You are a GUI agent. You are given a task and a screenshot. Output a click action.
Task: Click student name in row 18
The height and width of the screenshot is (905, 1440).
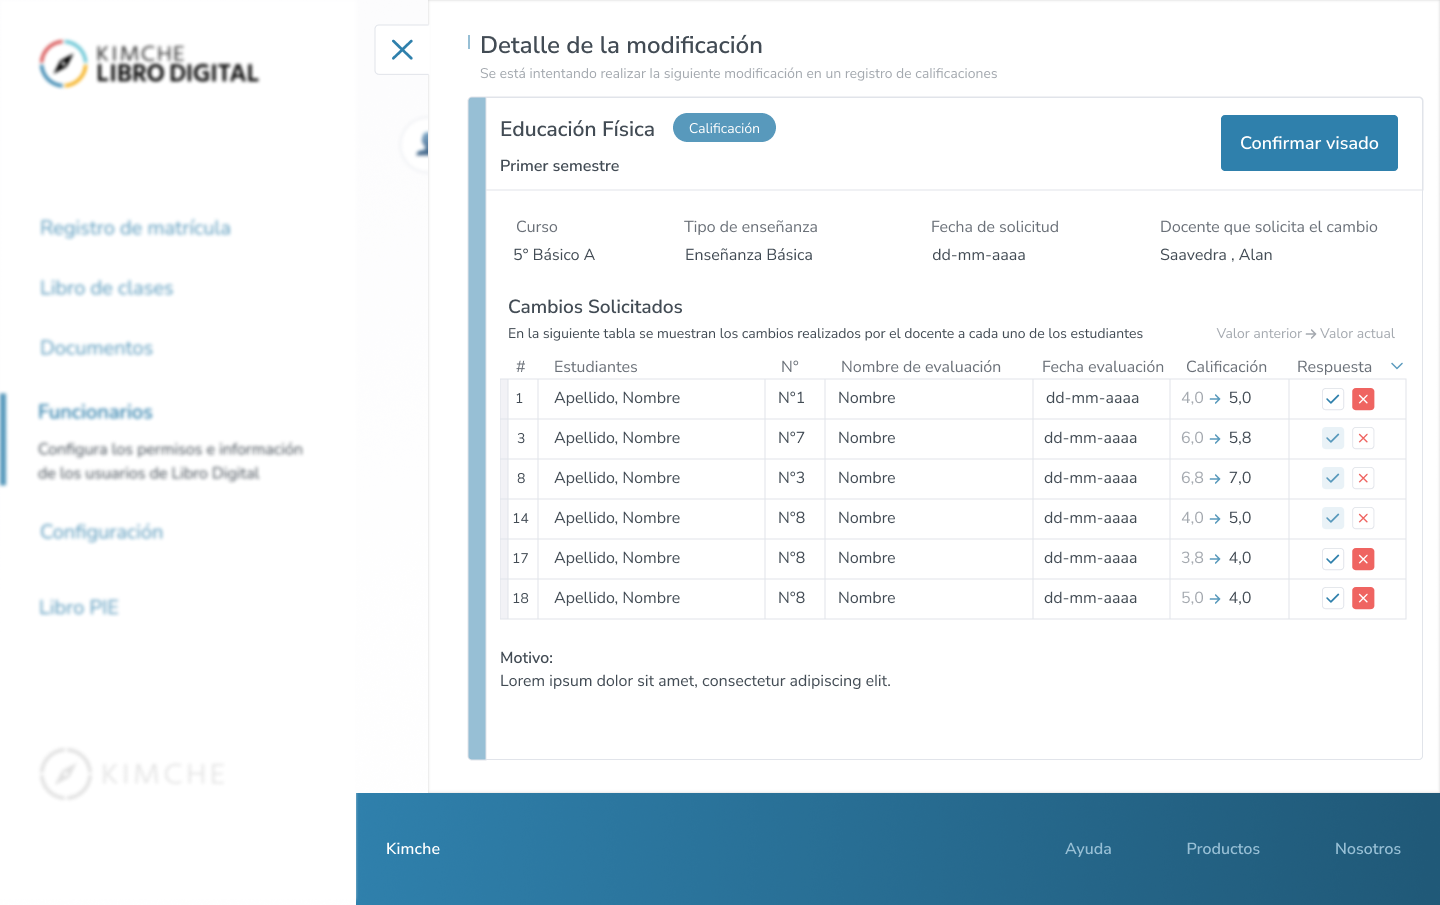coord(617,598)
